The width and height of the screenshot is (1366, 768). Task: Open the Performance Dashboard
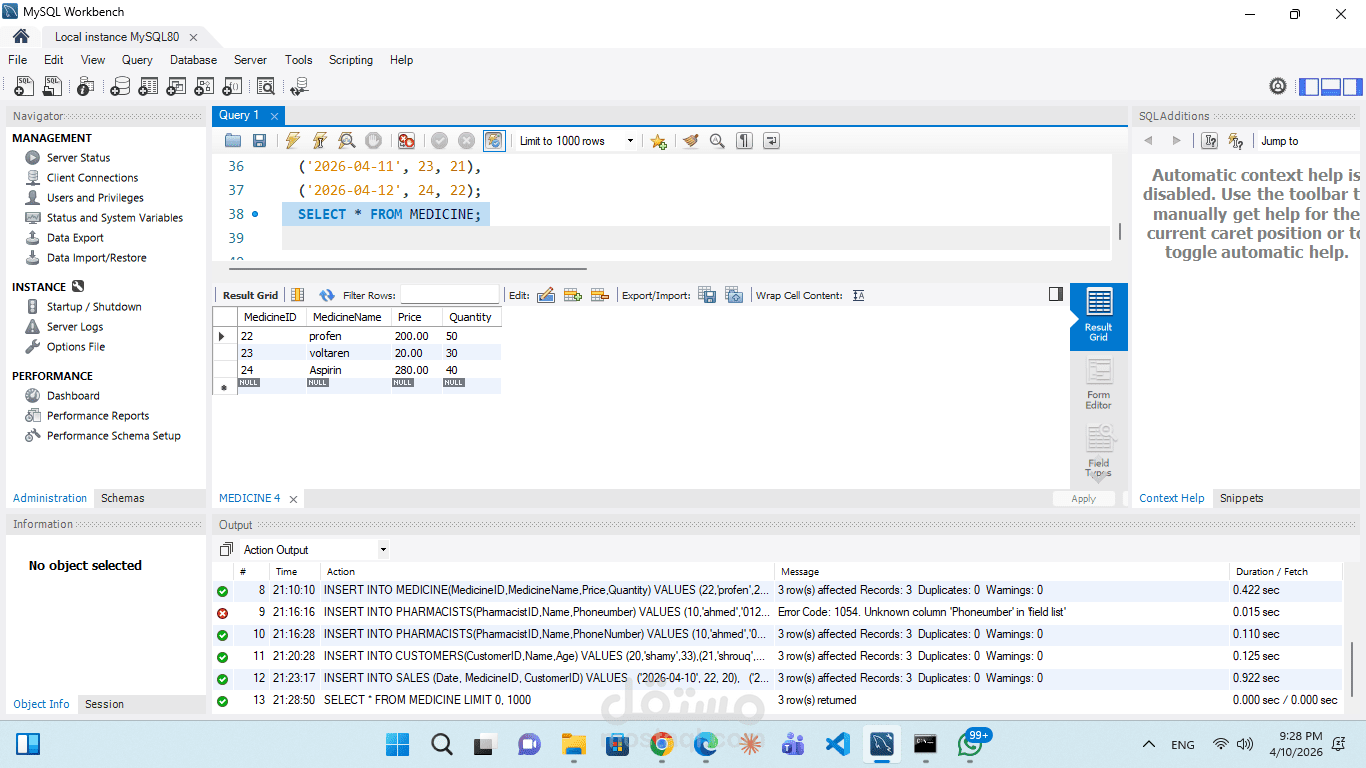[73, 396]
